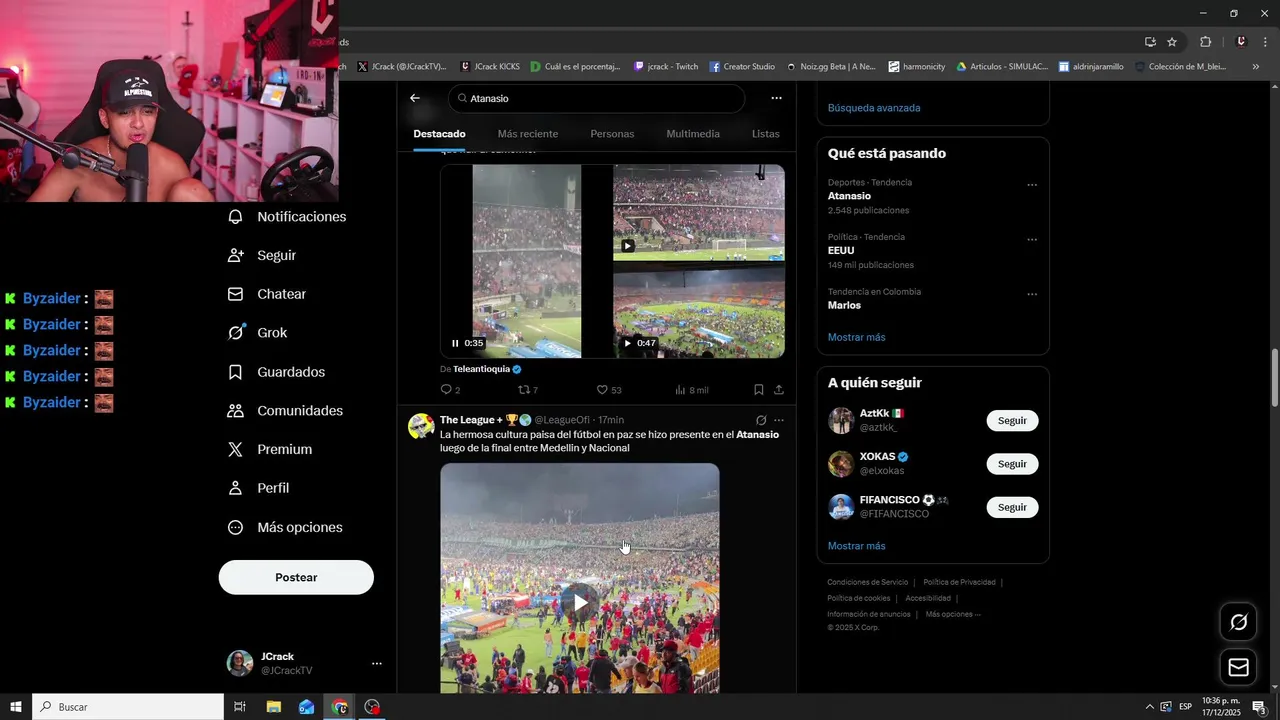Open Premium in the sidebar
This screenshot has height=720, width=1280.
[270, 449]
